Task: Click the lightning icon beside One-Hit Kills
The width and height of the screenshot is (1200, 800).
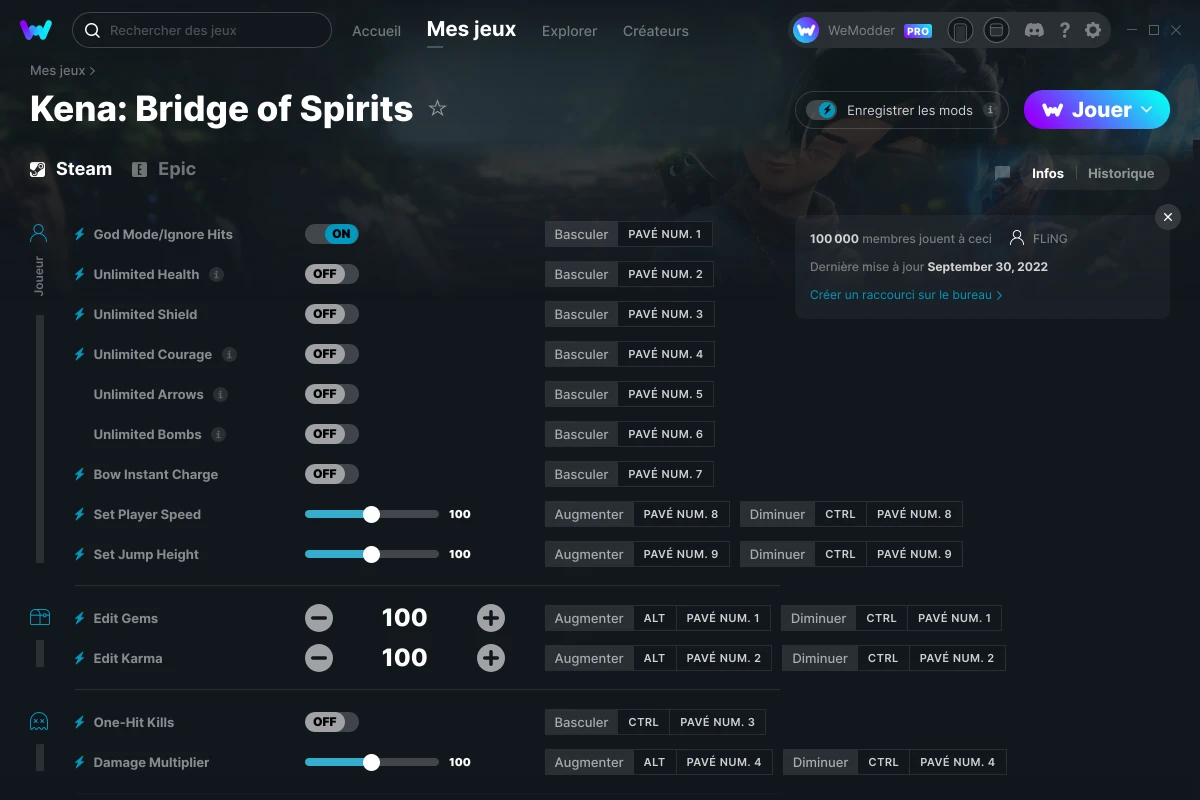Action: click(80, 722)
